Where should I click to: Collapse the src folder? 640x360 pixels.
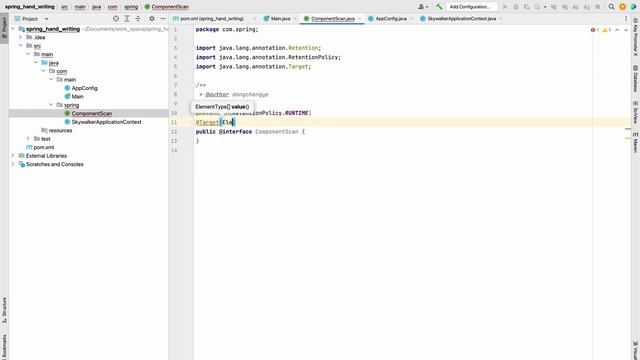tap(20, 46)
